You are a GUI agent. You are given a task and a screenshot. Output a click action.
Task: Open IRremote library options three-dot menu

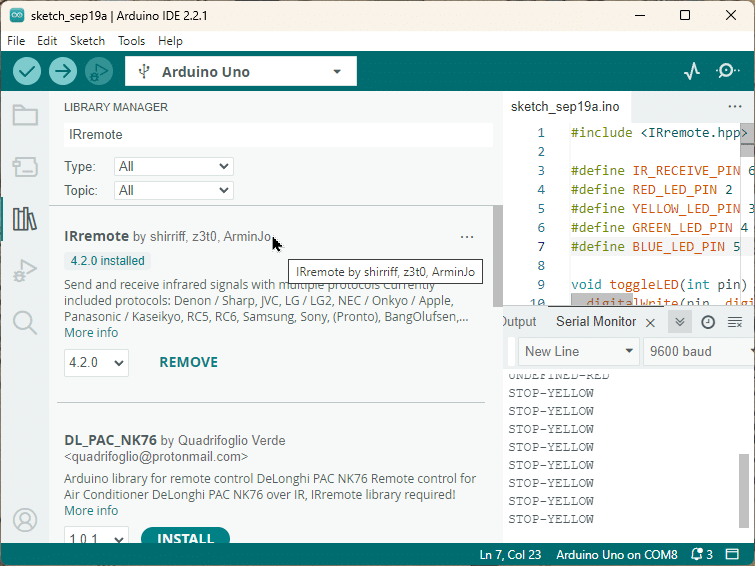[x=467, y=237]
